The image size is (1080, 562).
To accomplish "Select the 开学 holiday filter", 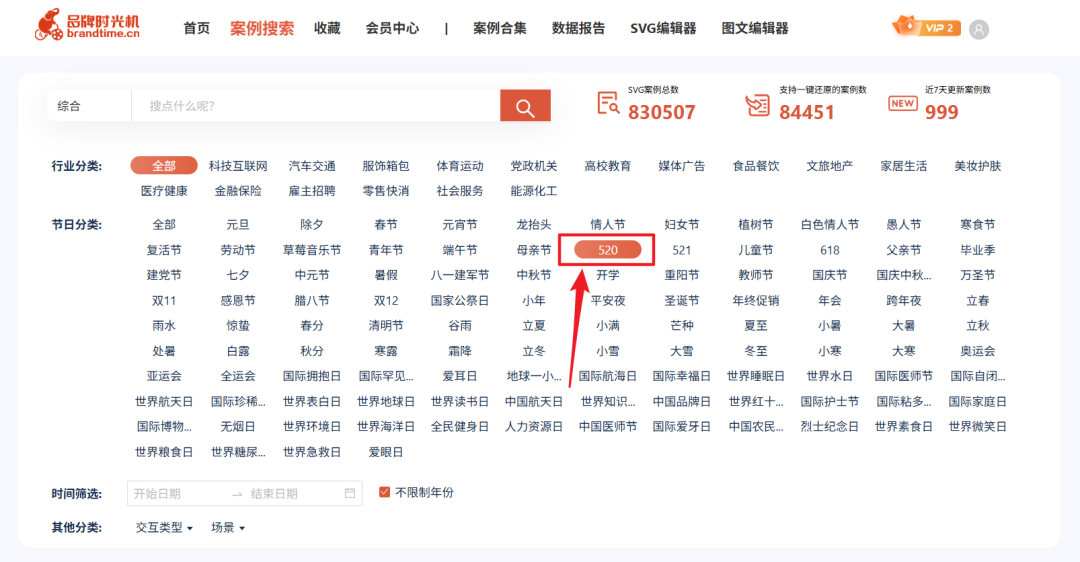I will tap(608, 275).
